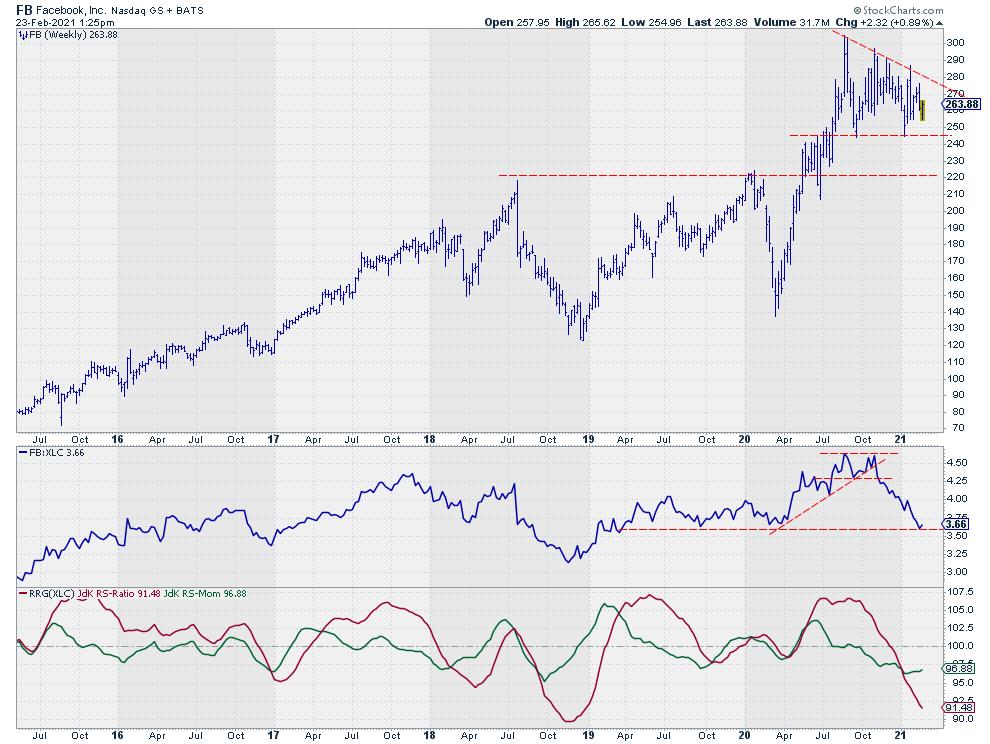The height and width of the screenshot is (744, 990).
Task: Click the 'JdK RS-Ratio 91.48' legend label
Action: 119,594
